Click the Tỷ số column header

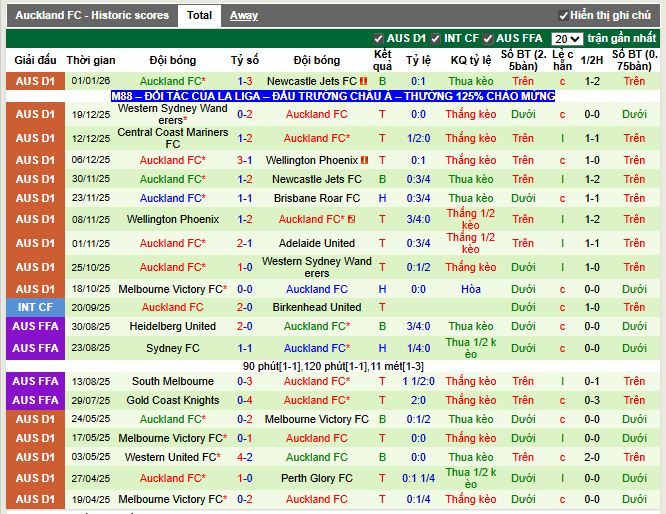245,60
